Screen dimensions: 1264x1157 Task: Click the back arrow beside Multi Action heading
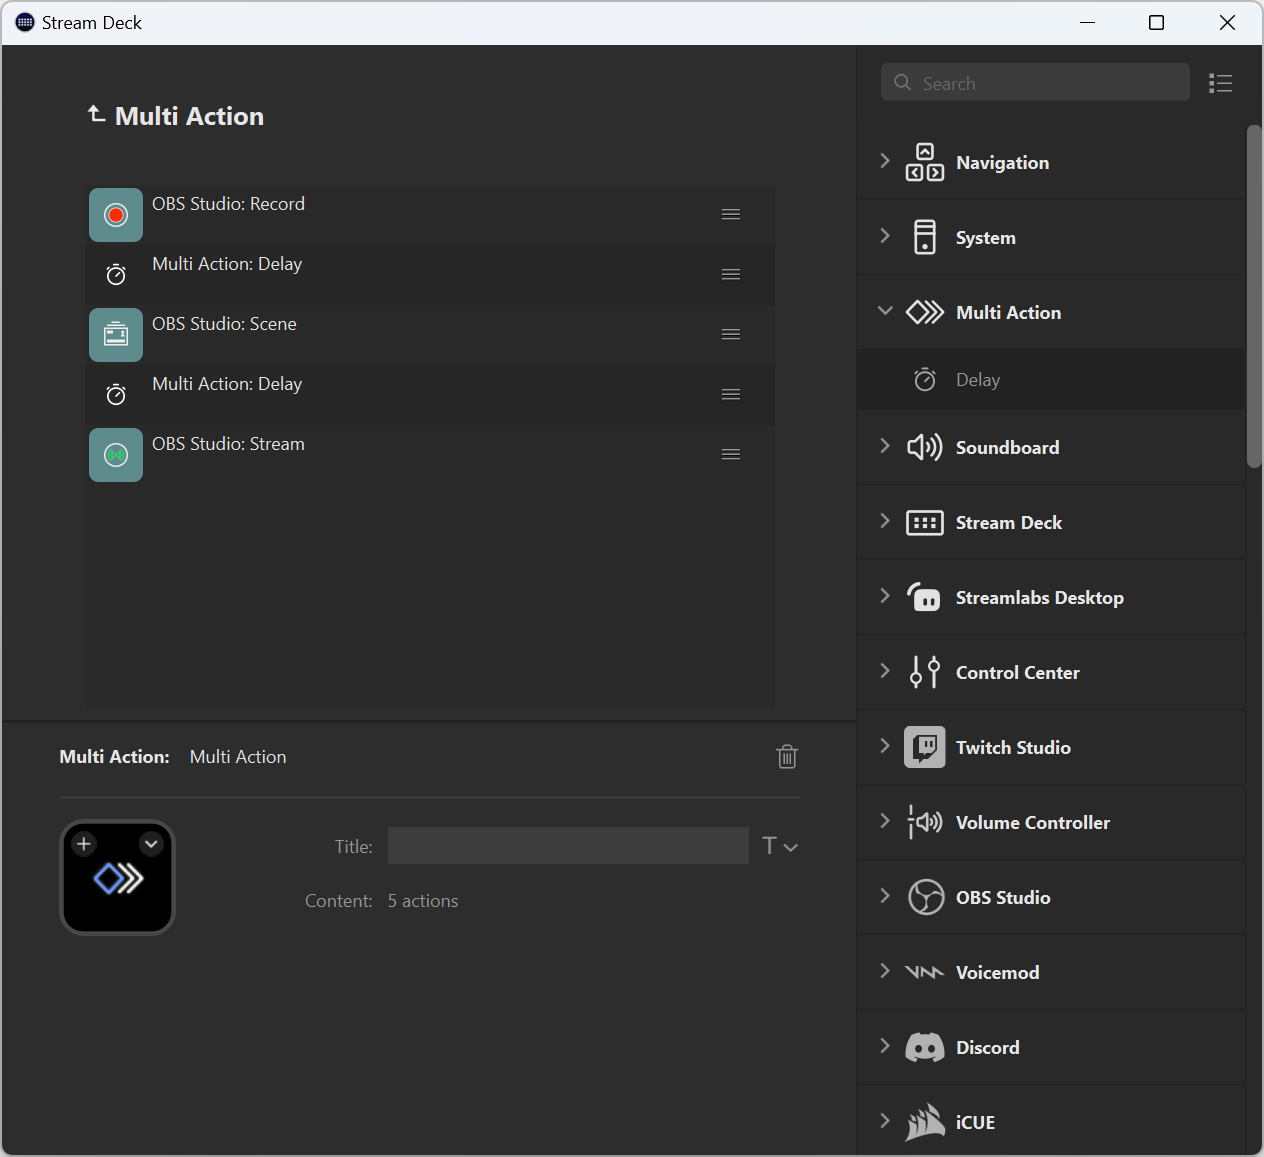click(96, 115)
